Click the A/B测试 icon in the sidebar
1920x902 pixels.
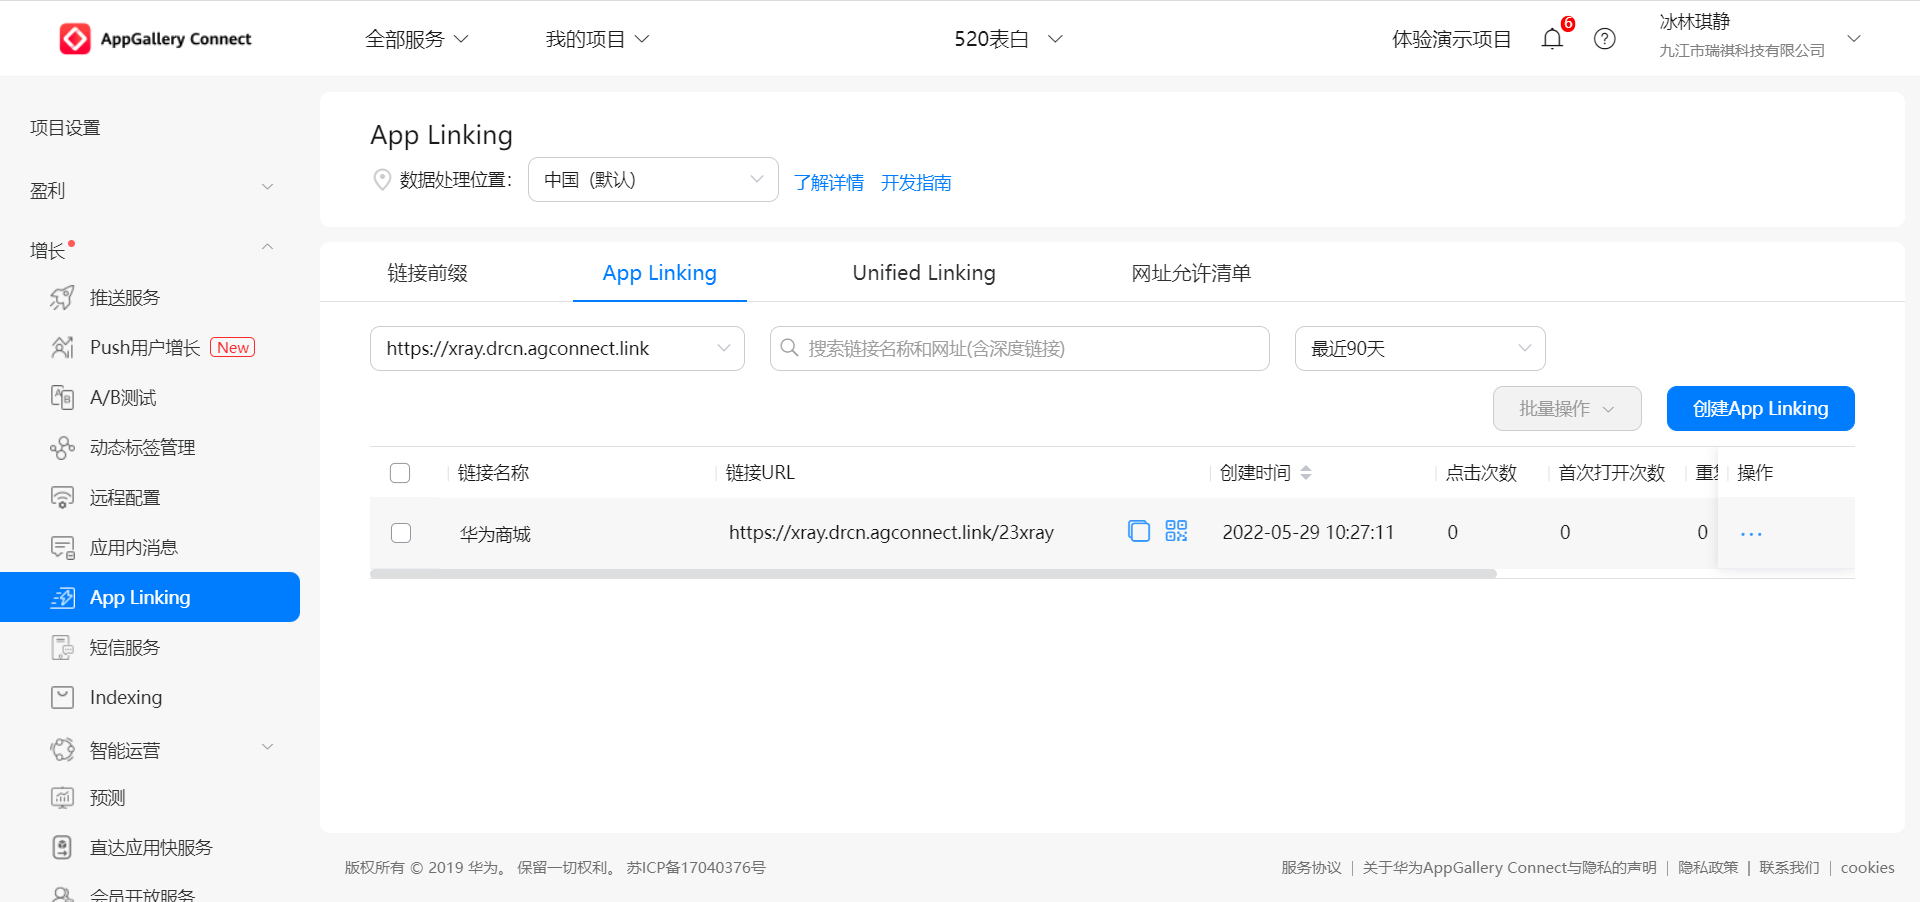tap(62, 397)
